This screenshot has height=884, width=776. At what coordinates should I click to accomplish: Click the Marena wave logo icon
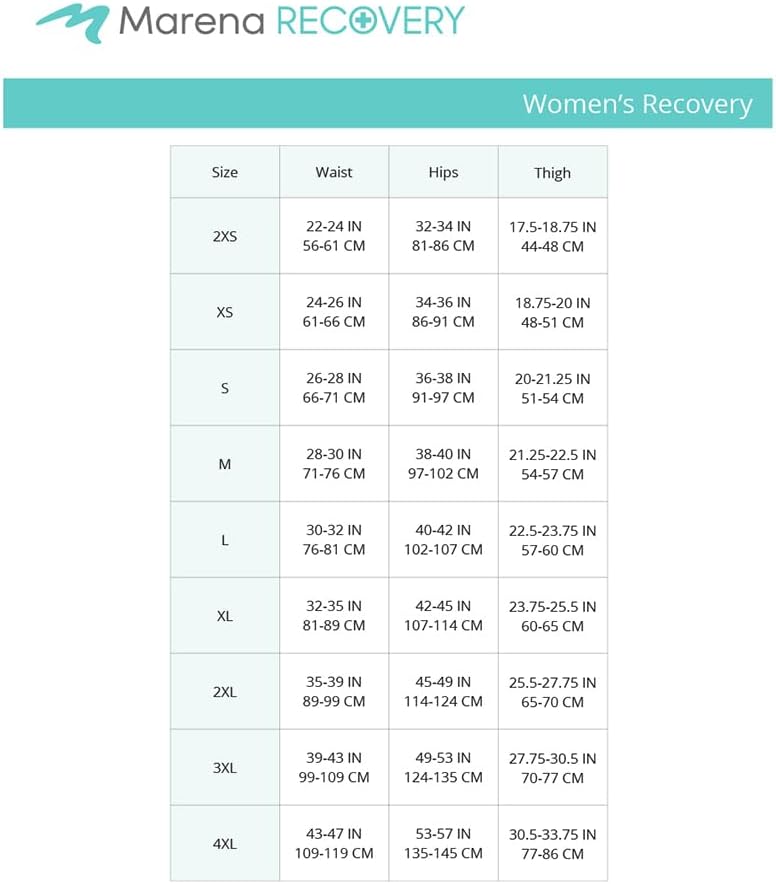pos(73,22)
